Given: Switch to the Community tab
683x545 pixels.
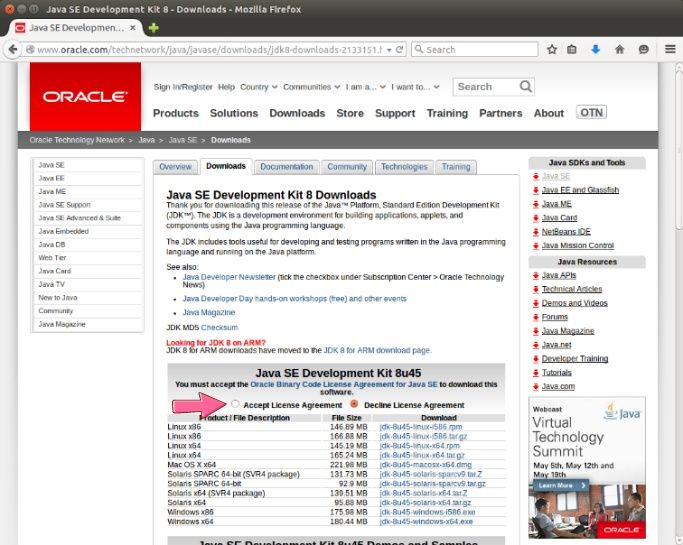Looking at the screenshot, I should pyautogui.click(x=347, y=167).
